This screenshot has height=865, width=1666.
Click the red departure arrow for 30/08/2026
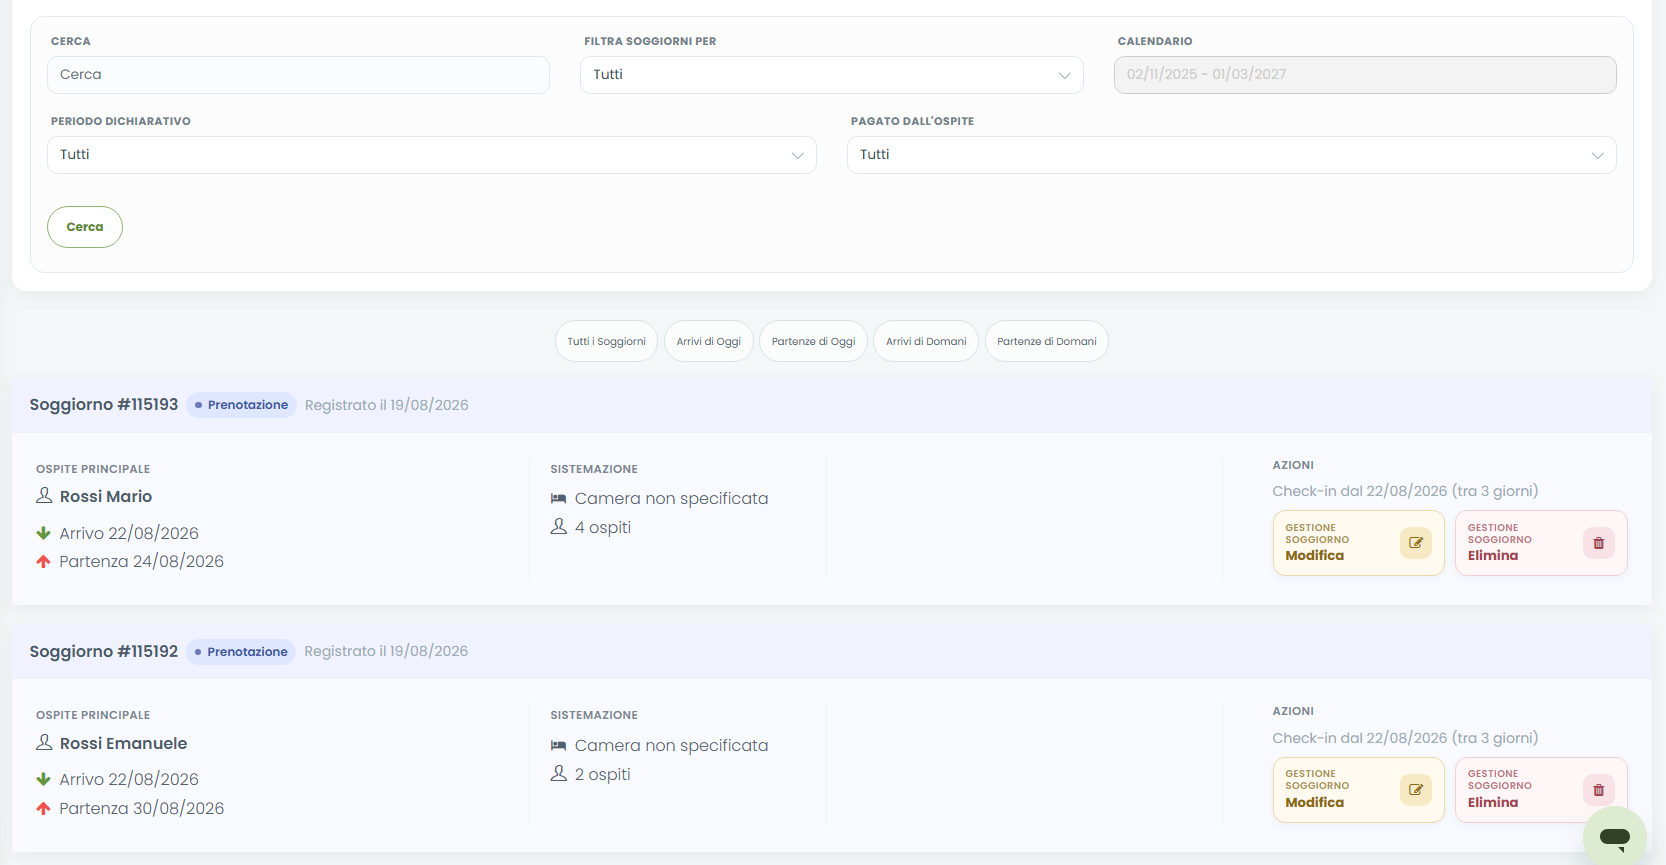pos(43,808)
